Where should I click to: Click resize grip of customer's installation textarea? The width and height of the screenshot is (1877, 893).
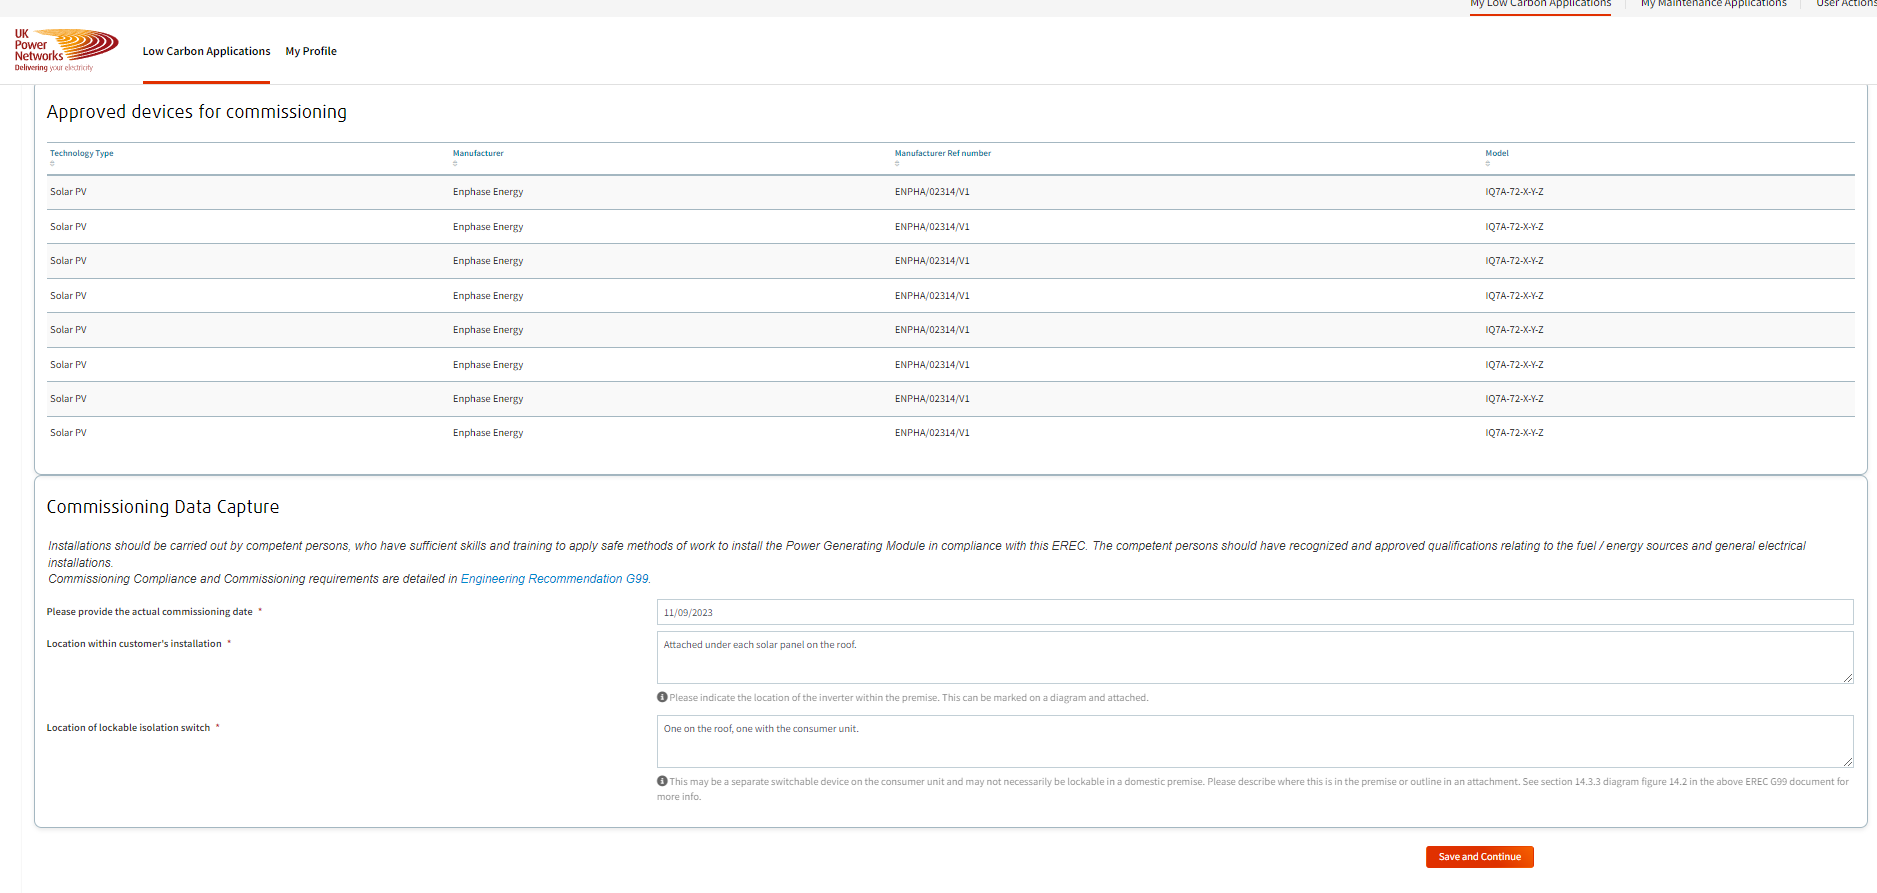pos(1848,678)
